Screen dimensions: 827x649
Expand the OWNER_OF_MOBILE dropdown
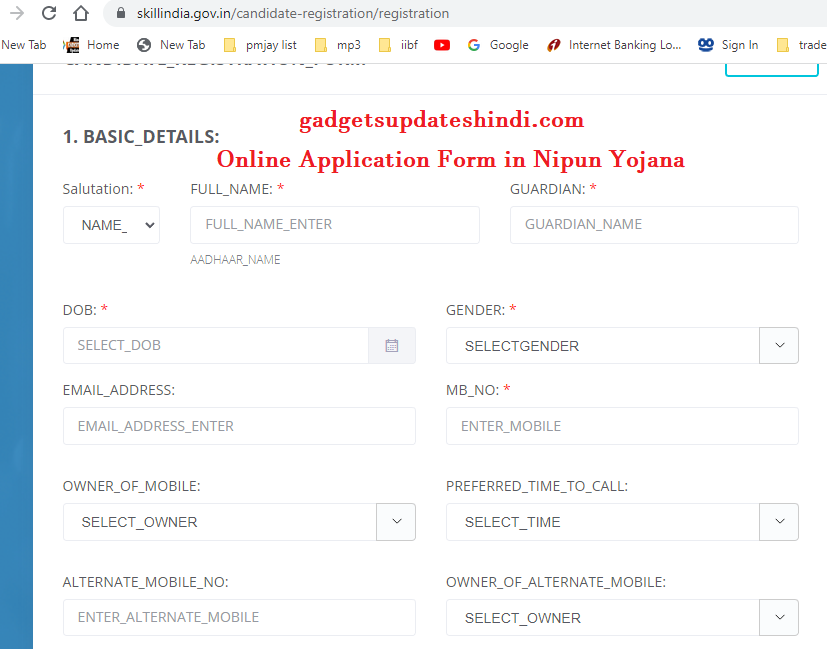tap(395, 521)
